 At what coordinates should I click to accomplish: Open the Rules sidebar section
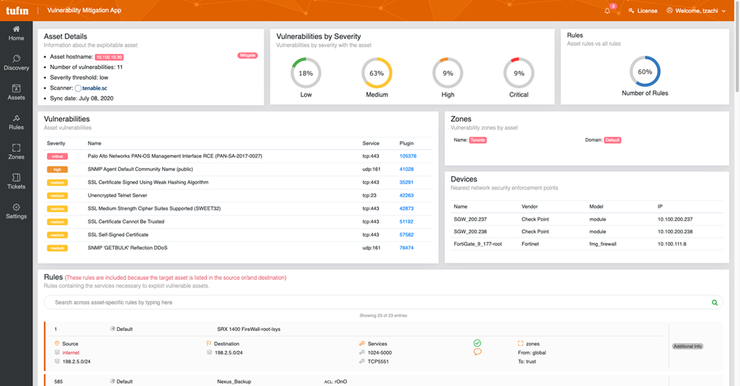[x=16, y=122]
